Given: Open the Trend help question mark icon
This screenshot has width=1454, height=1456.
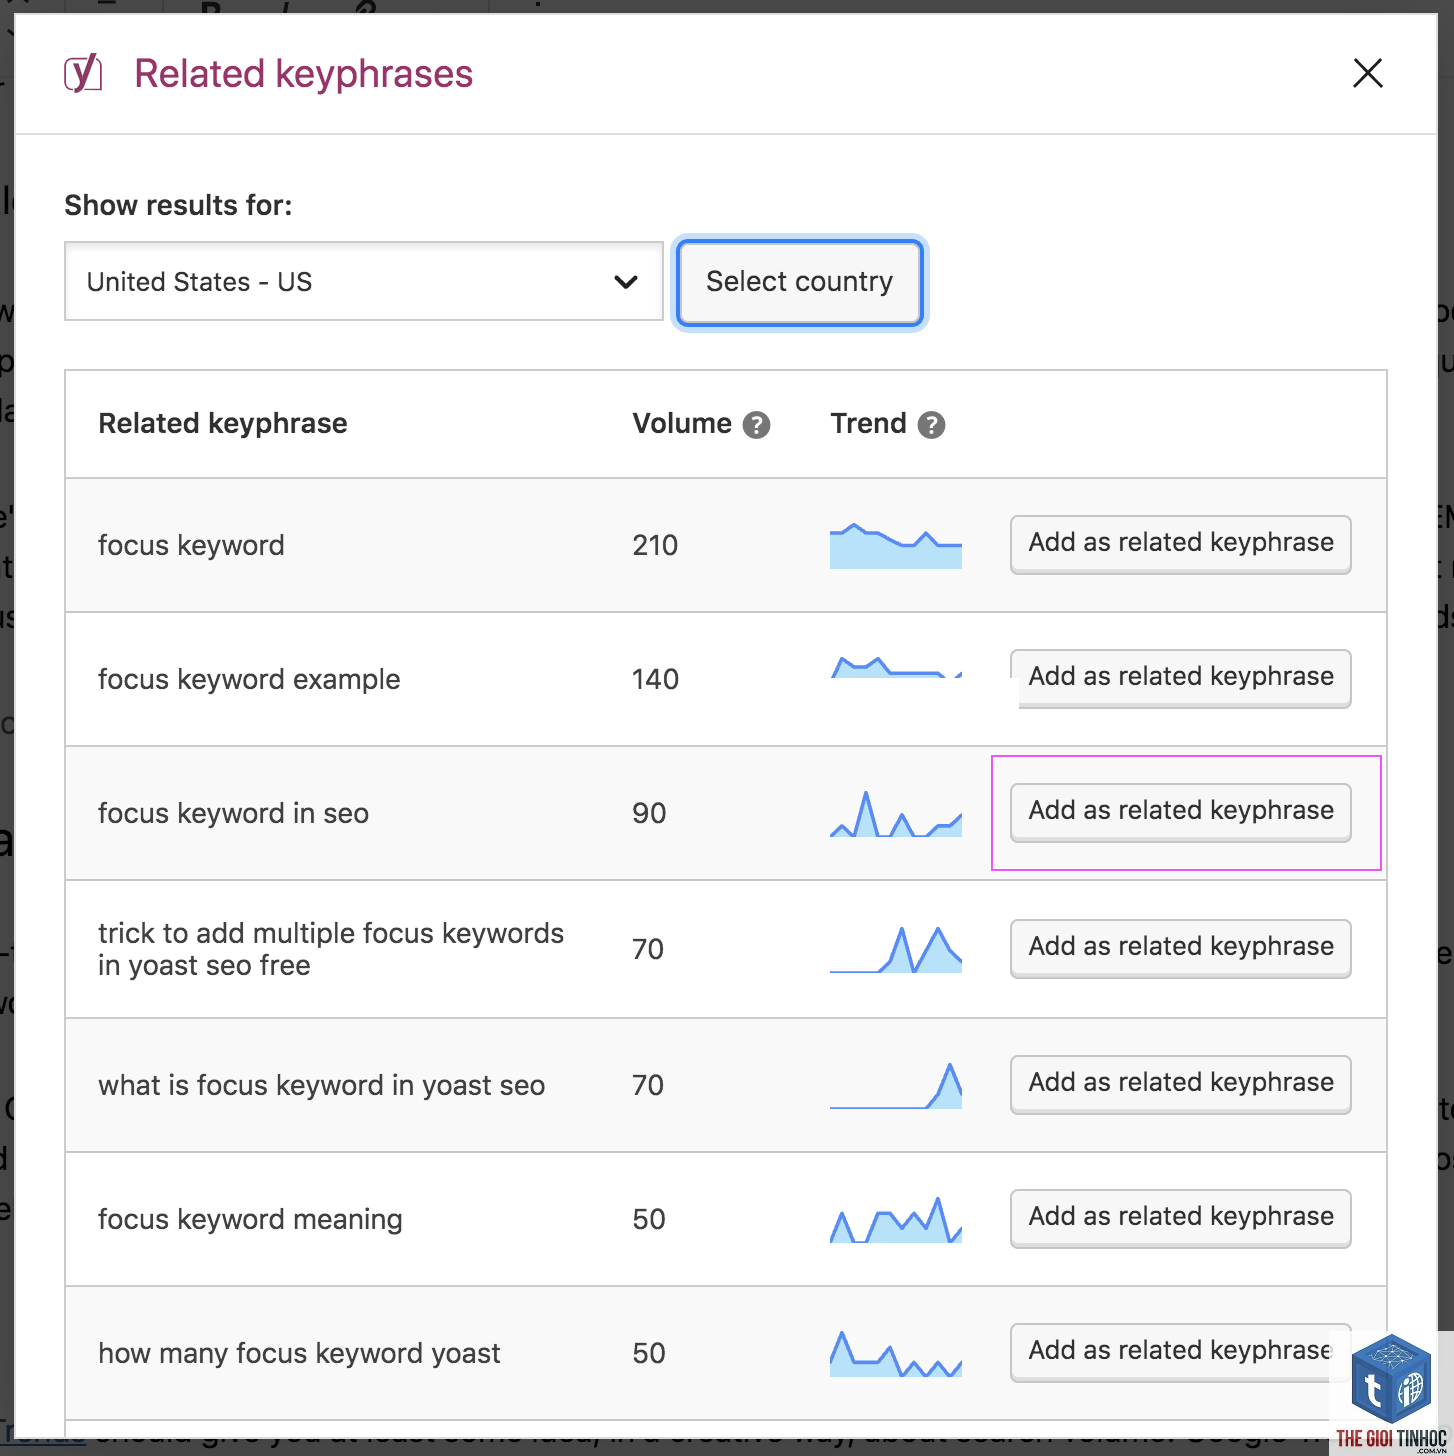Looking at the screenshot, I should click(x=931, y=425).
